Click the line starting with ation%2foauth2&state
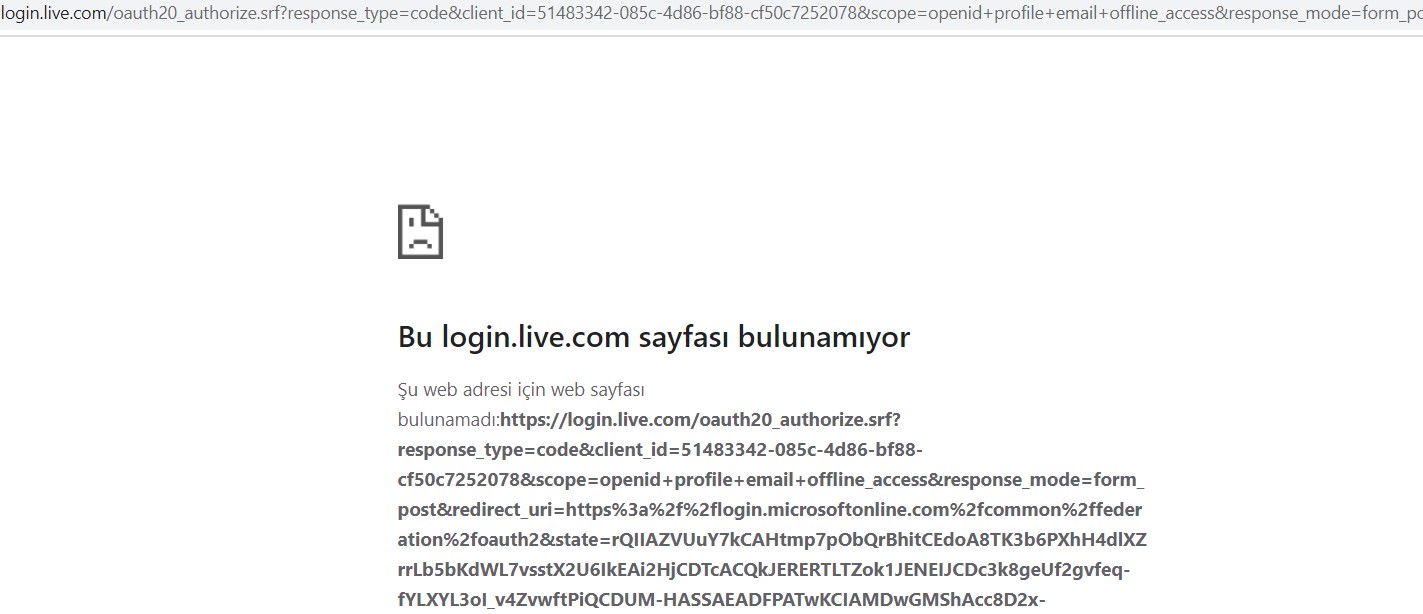Viewport: 1423px width, 614px height. point(772,540)
